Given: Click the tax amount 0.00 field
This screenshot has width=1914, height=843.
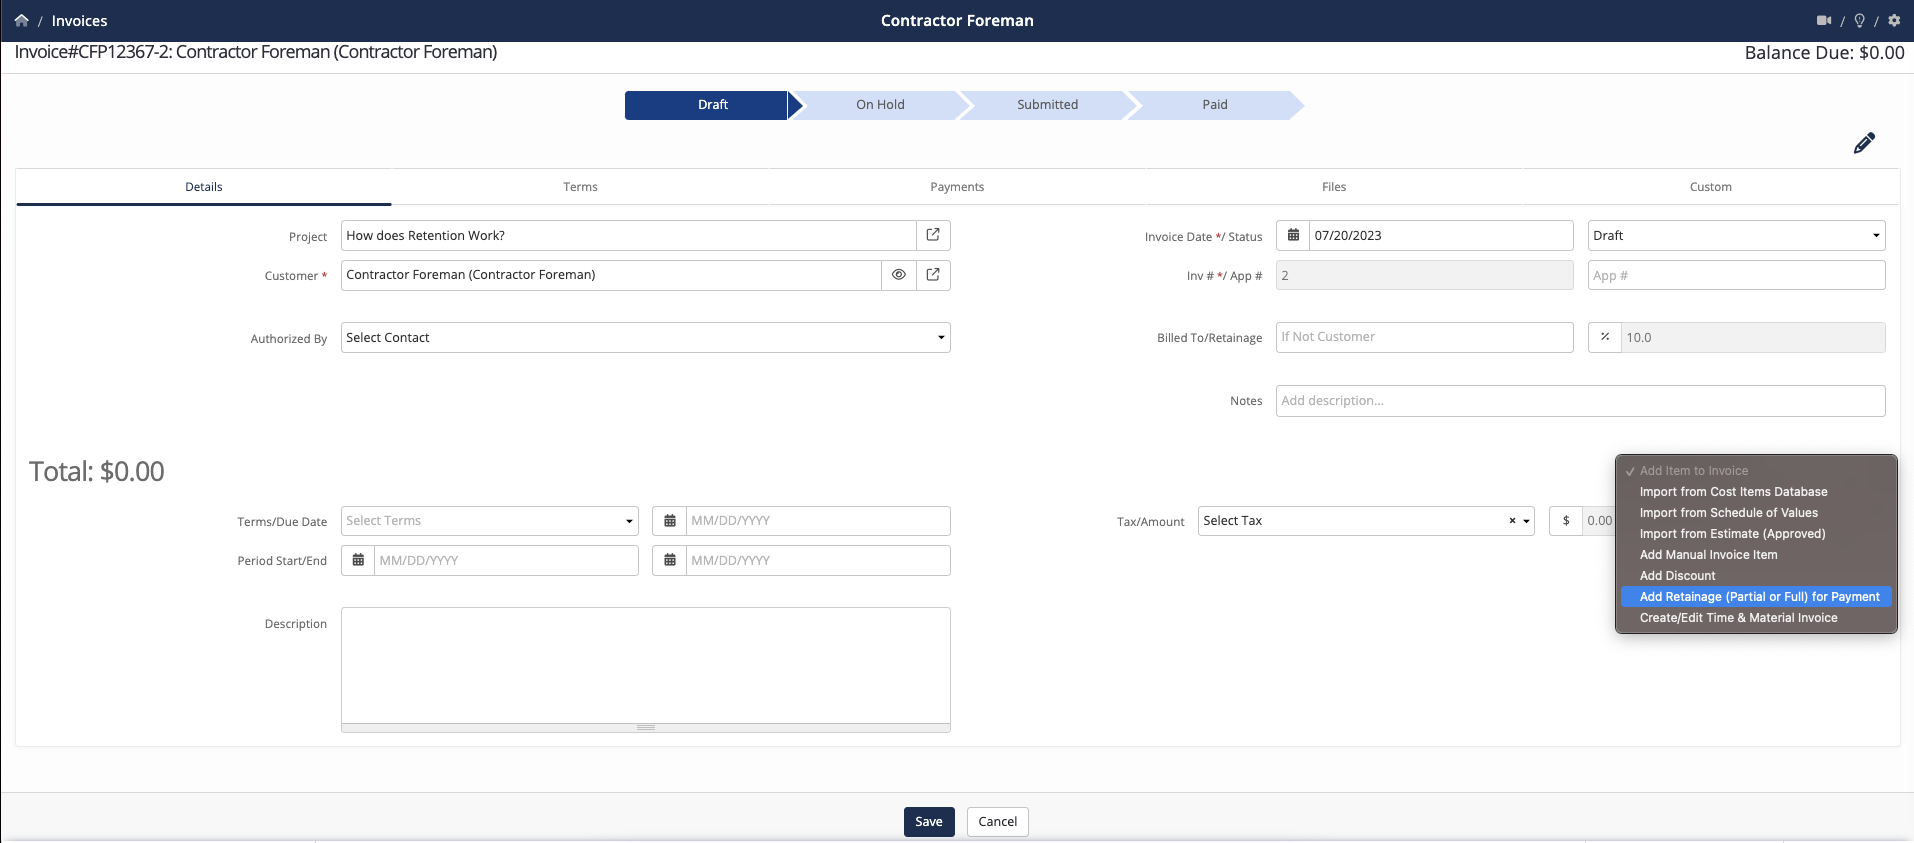Looking at the screenshot, I should tap(1599, 521).
